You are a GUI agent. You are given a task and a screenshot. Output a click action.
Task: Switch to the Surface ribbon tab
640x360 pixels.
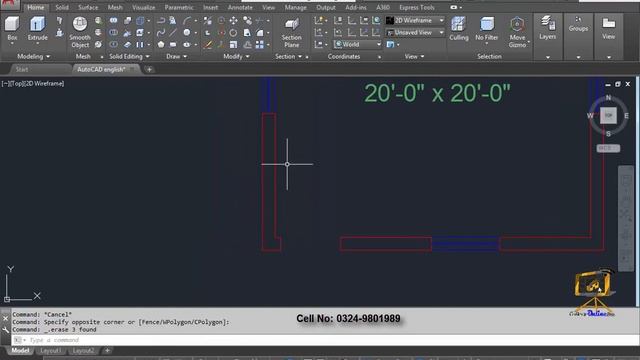88,7
